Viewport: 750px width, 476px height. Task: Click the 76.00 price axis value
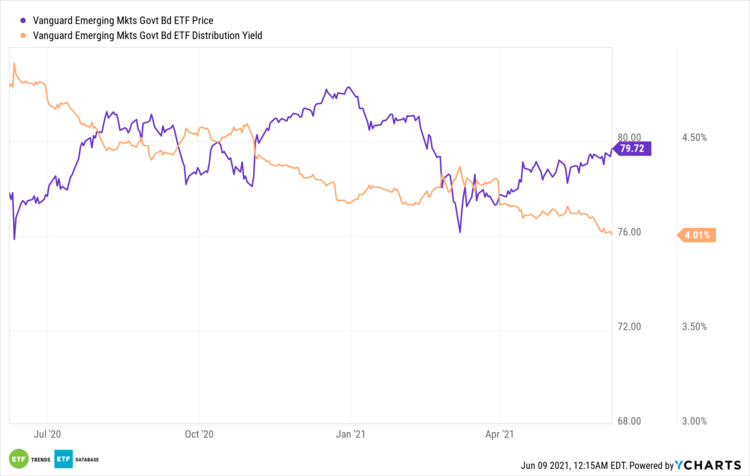629,232
